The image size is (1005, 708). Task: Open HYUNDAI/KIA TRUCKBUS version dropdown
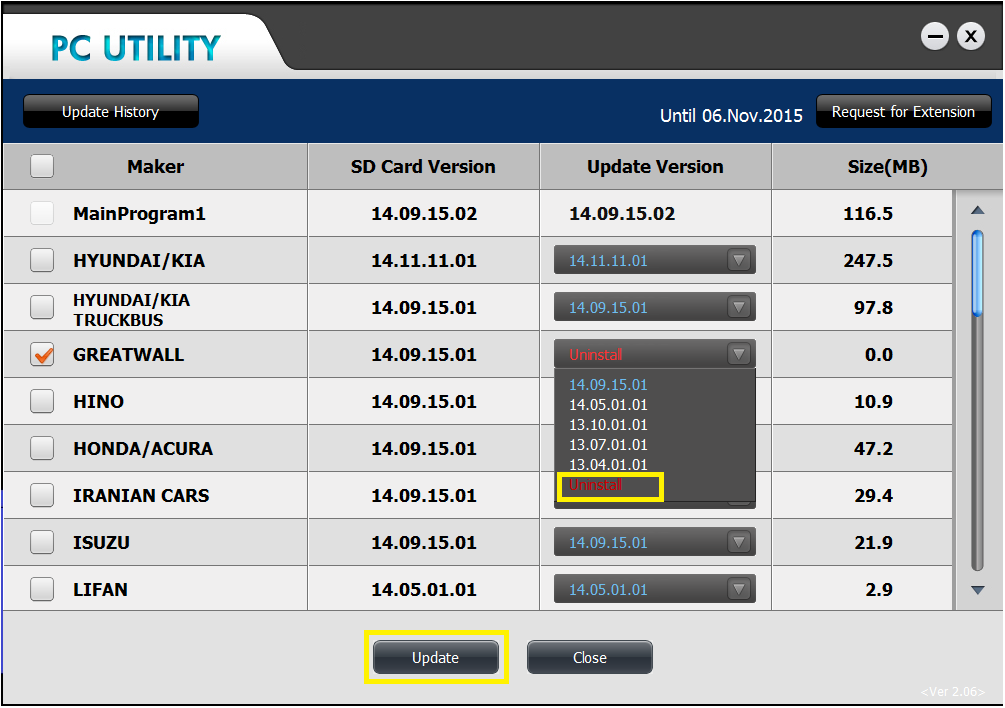click(x=739, y=308)
